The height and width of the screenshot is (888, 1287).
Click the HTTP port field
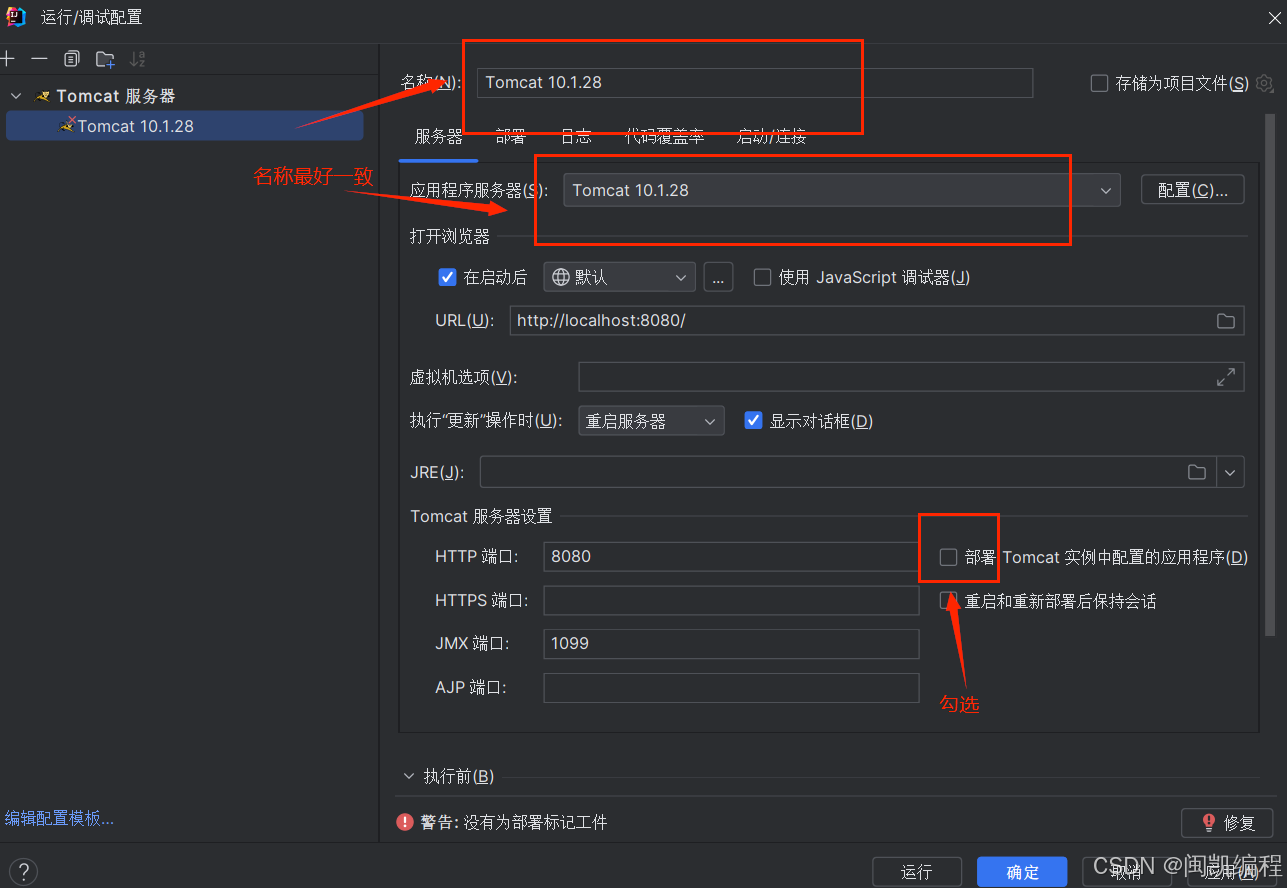point(731,556)
